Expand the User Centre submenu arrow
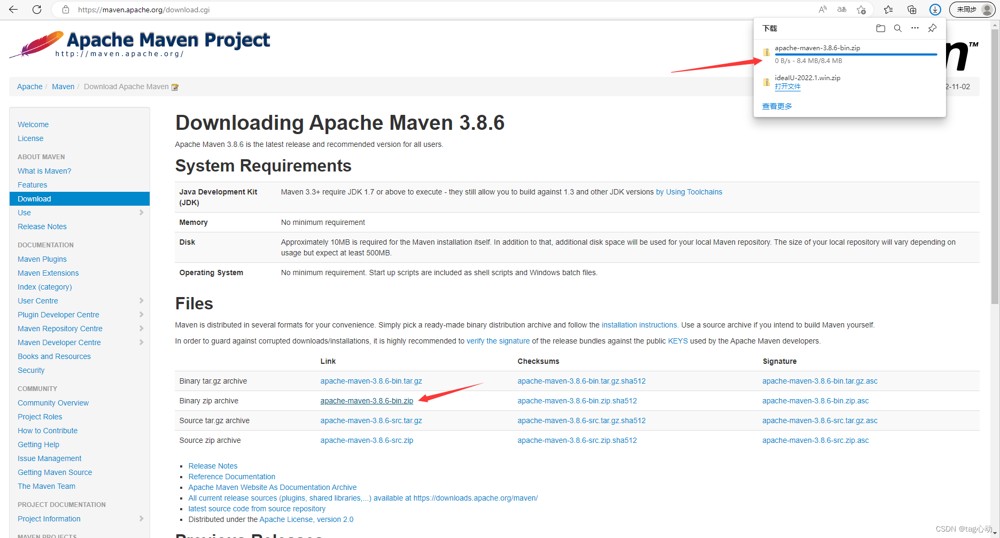Image resolution: width=1000 pixels, height=538 pixels. point(141,300)
